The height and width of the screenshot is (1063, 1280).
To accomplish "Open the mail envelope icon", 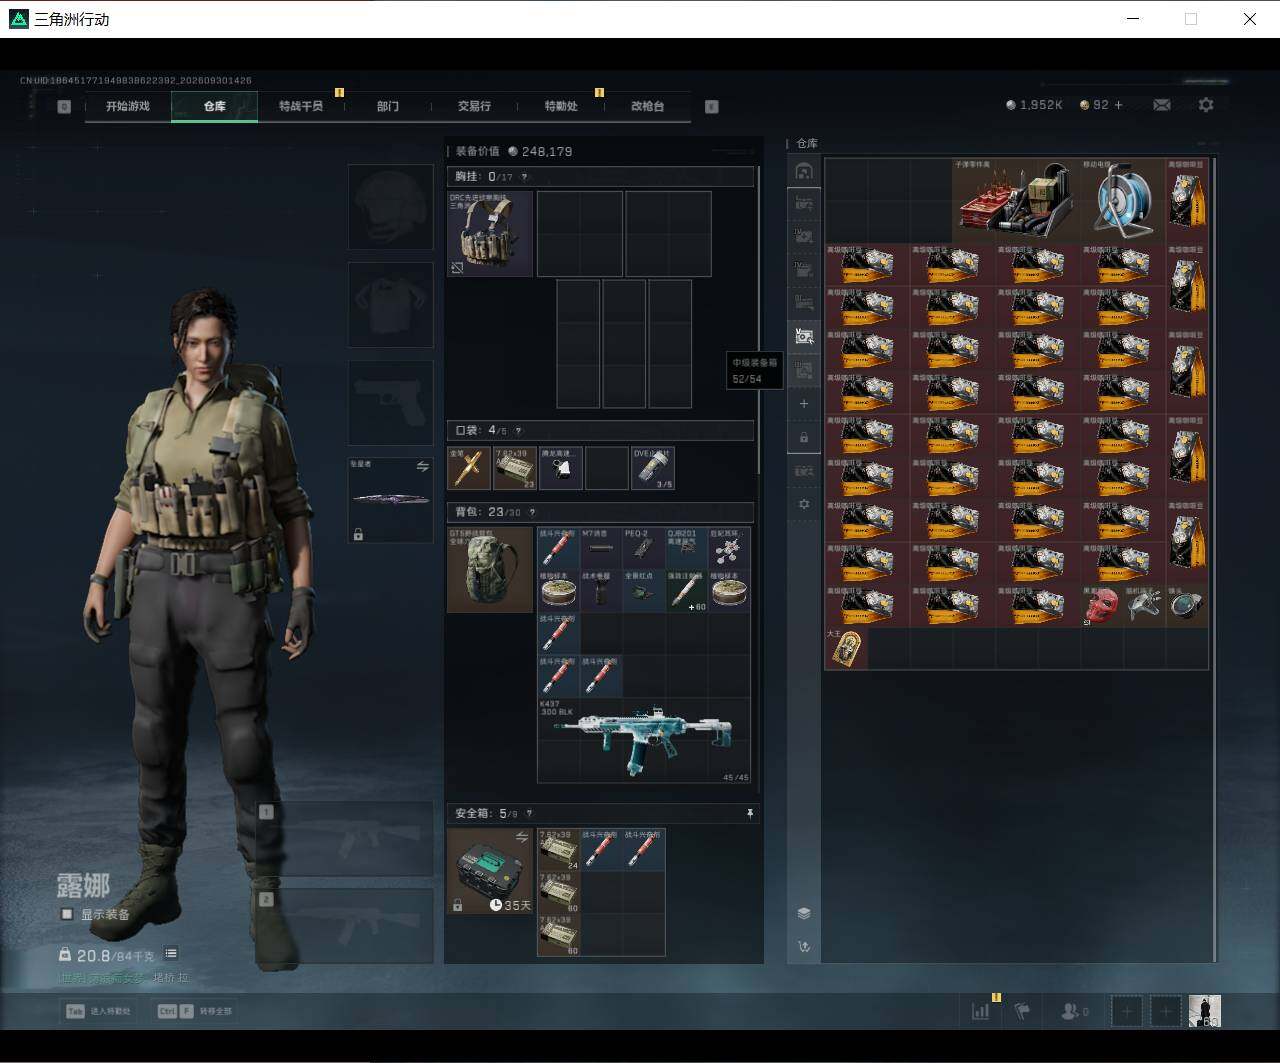I will point(1162,105).
